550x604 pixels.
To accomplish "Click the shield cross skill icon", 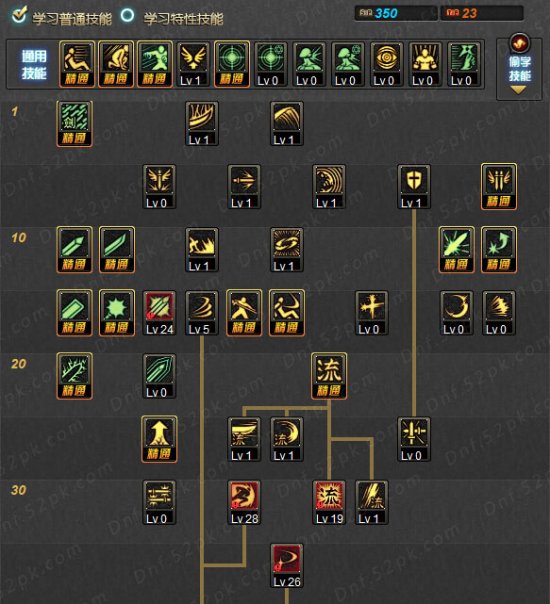I will 414,186.
